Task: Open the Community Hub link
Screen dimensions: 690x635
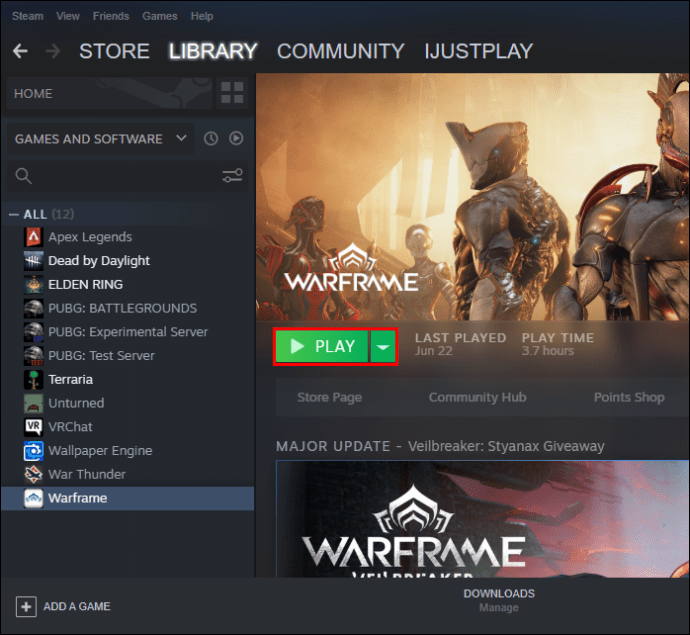Action: pos(477,397)
